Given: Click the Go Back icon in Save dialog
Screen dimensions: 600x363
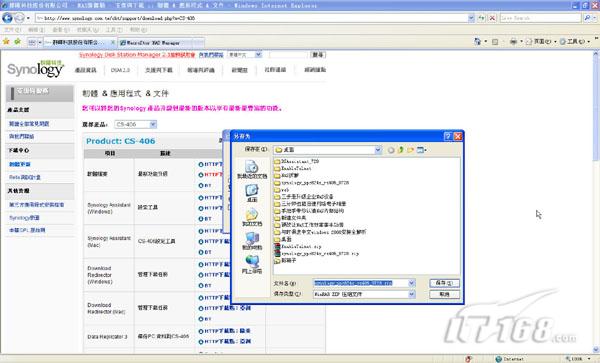Looking at the screenshot, I should (391, 150).
